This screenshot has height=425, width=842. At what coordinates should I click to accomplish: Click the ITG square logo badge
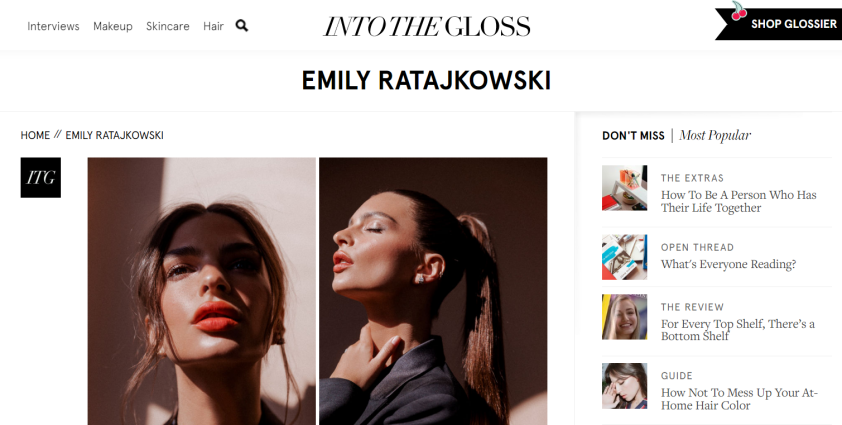41,177
